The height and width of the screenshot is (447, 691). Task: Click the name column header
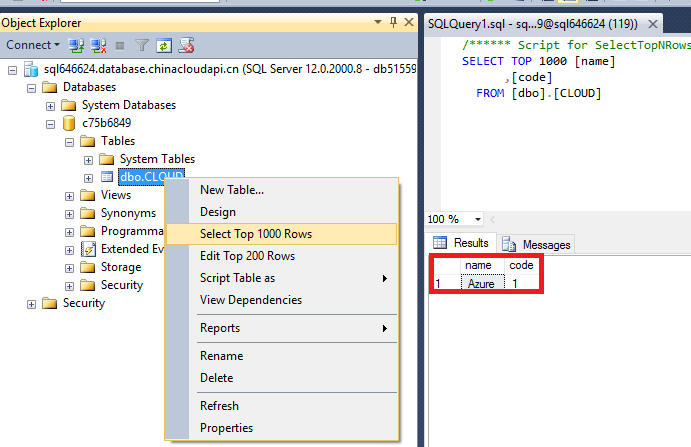[x=482, y=265]
